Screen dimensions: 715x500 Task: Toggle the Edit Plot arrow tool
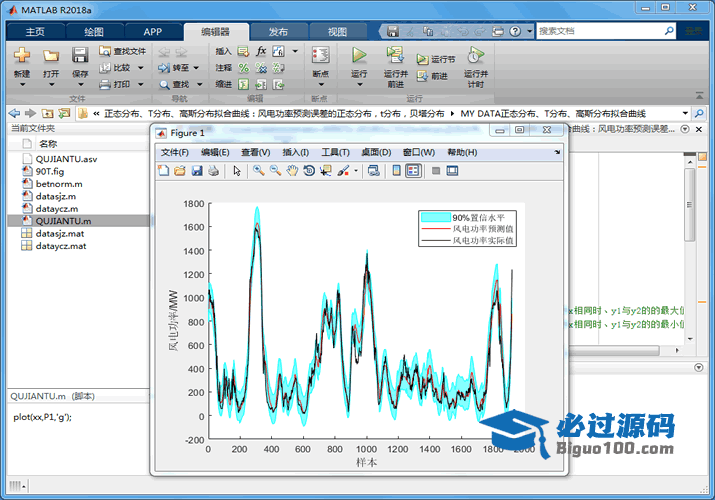[x=237, y=171]
